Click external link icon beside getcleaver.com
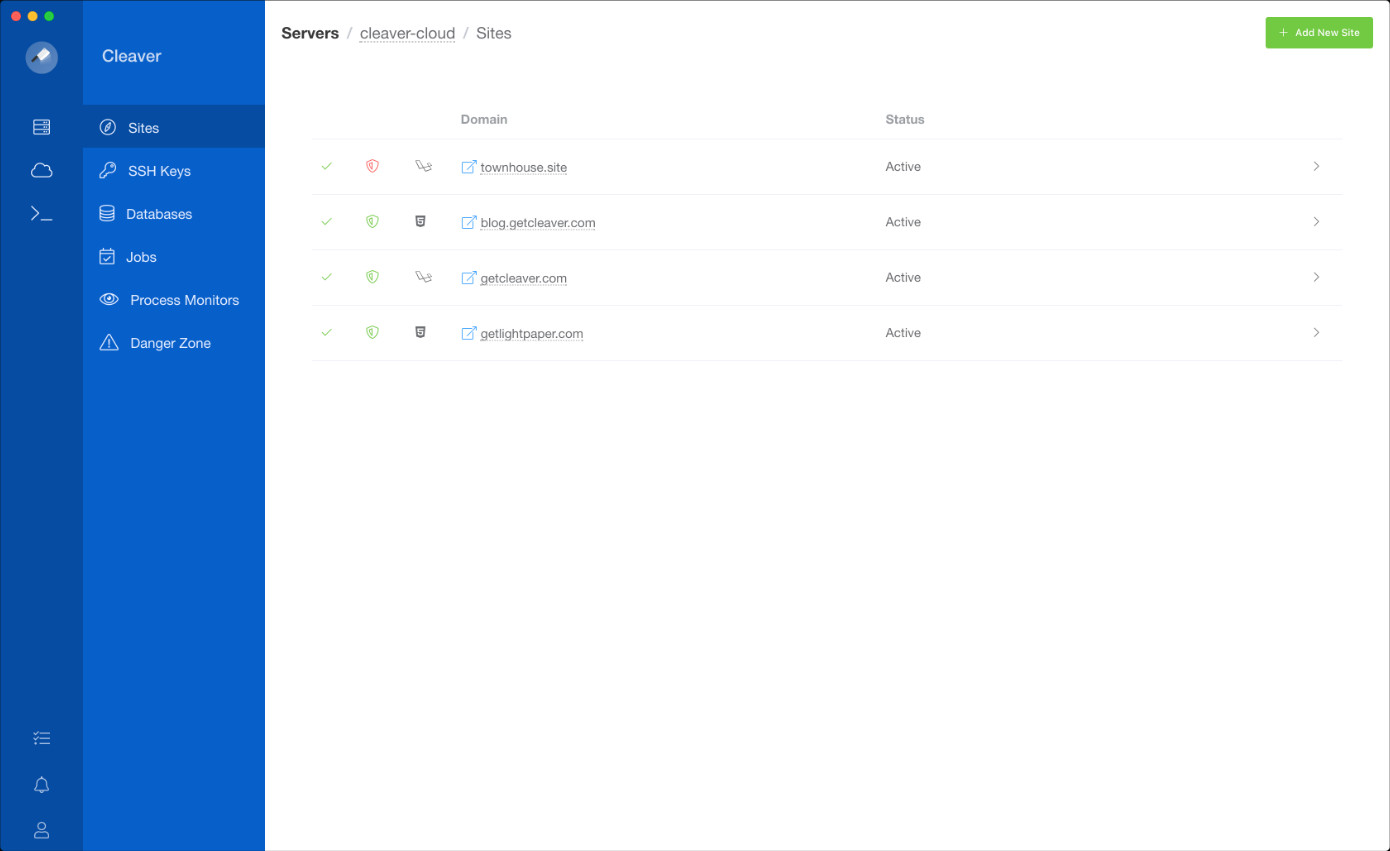This screenshot has height=851, width=1390. 468,277
